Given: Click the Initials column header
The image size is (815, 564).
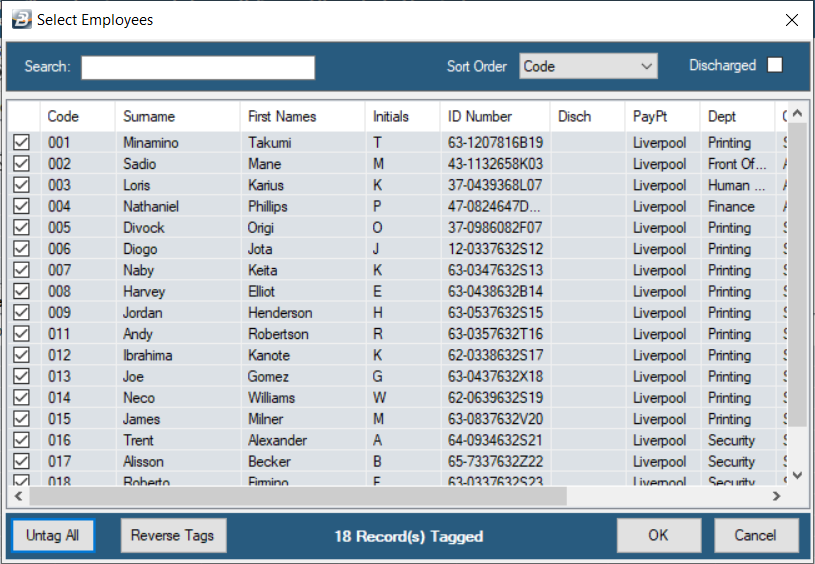Looking at the screenshot, I should (x=403, y=116).
